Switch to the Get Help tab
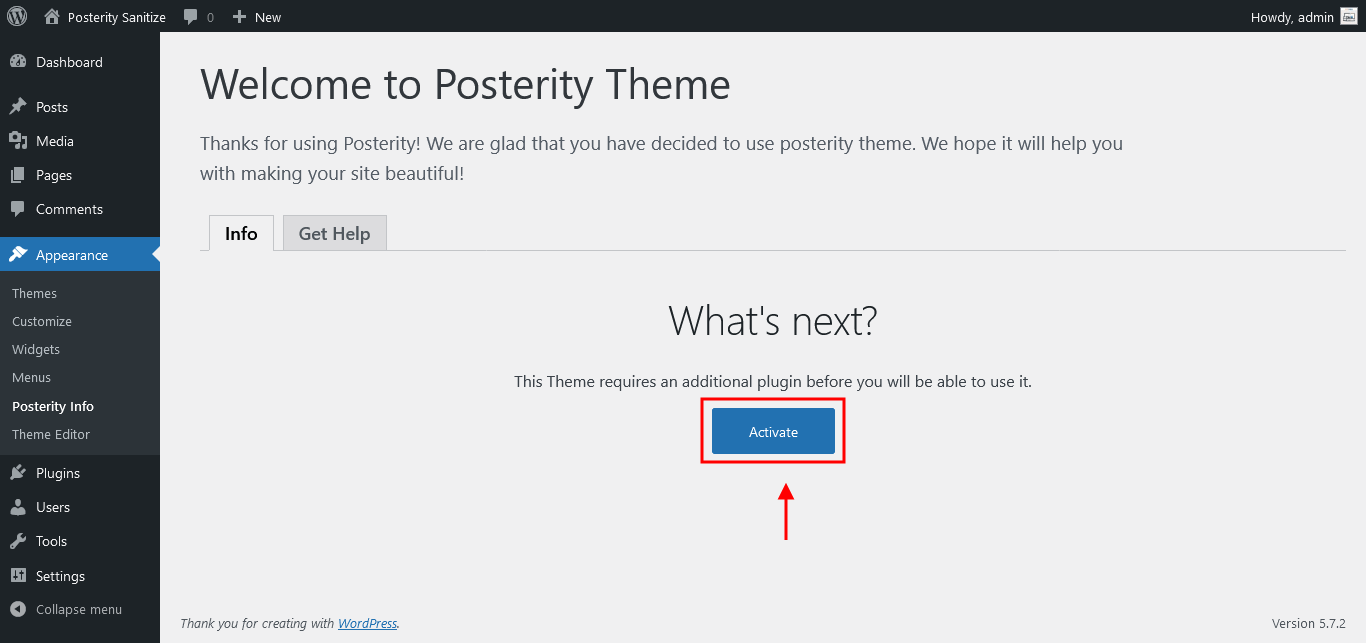The height and width of the screenshot is (643, 1366). coord(335,233)
